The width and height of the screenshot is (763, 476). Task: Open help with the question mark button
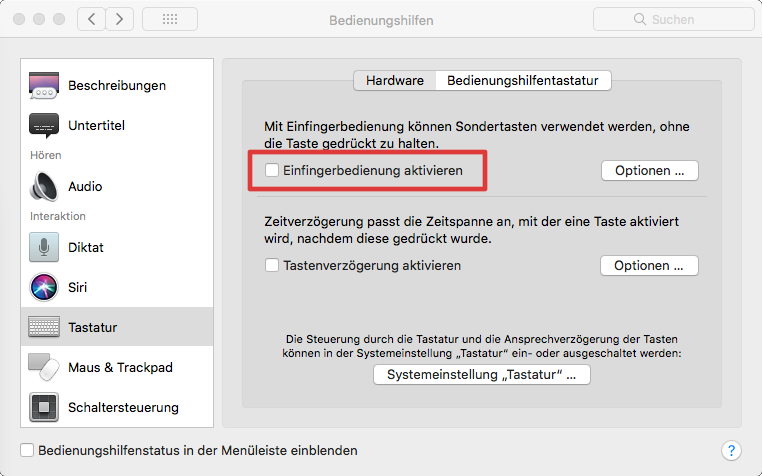click(x=731, y=451)
